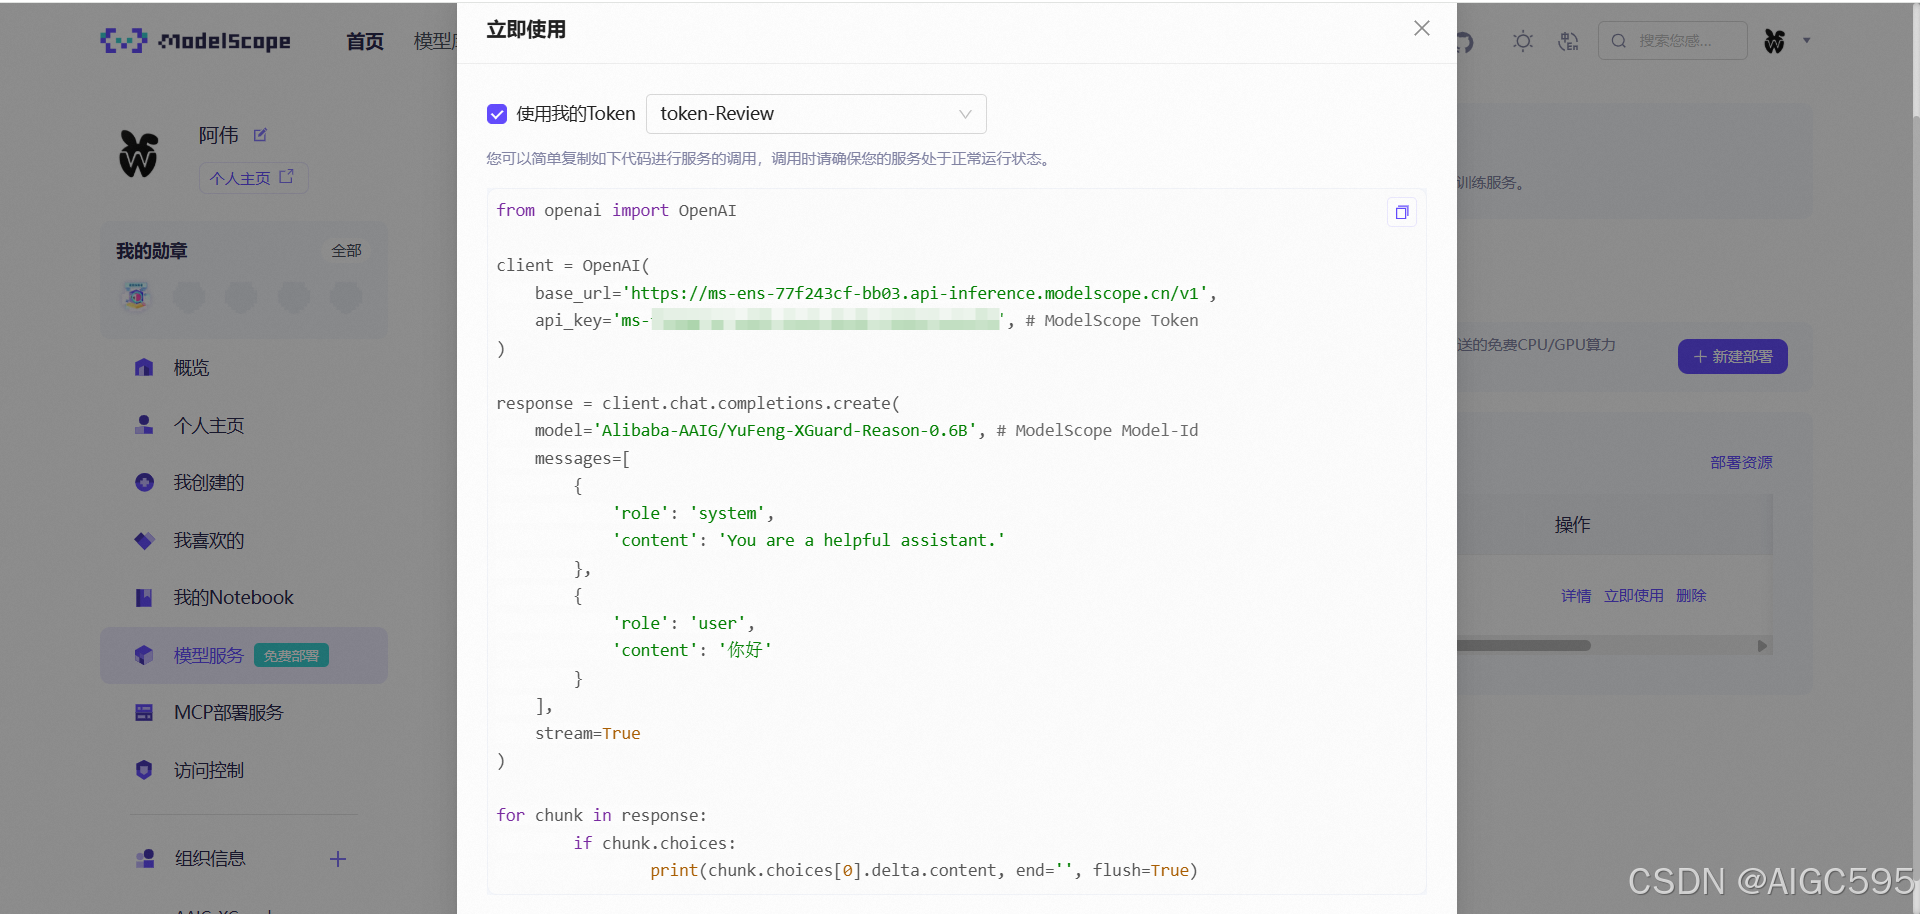
Task: Click the base_url string in the code
Action: click(915, 293)
